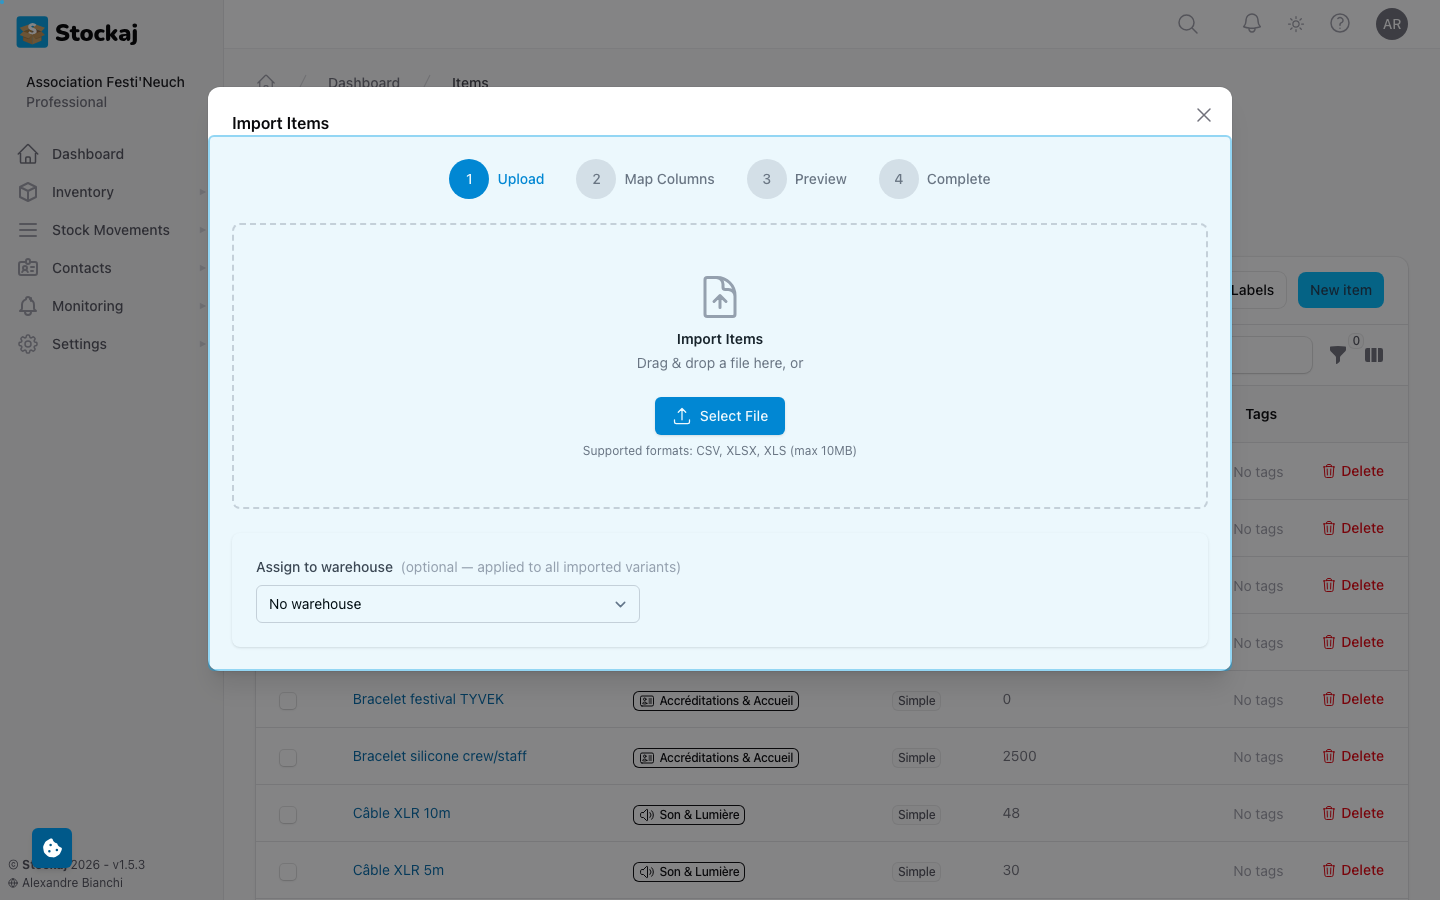Expand the Settings submenu arrow
This screenshot has height=900, width=1440.
[x=202, y=344]
